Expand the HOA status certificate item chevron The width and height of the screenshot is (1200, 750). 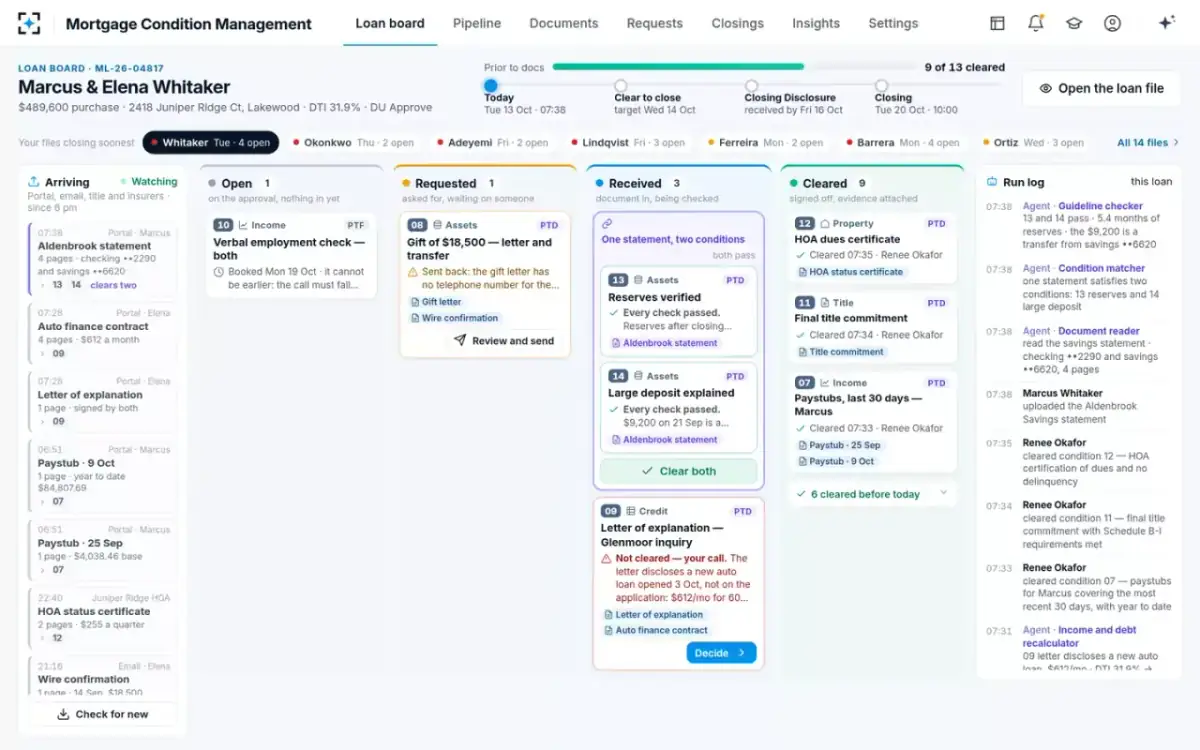click(x=43, y=638)
